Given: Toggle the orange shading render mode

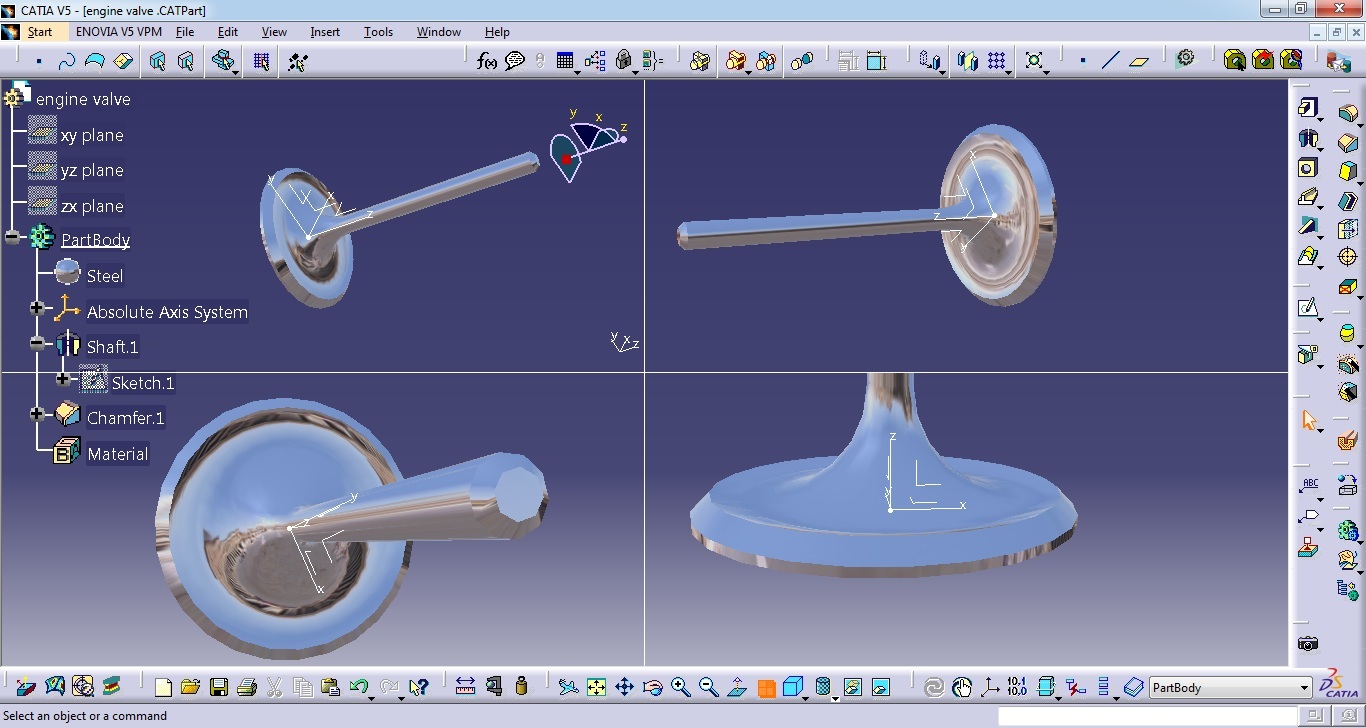Looking at the screenshot, I should [766, 688].
